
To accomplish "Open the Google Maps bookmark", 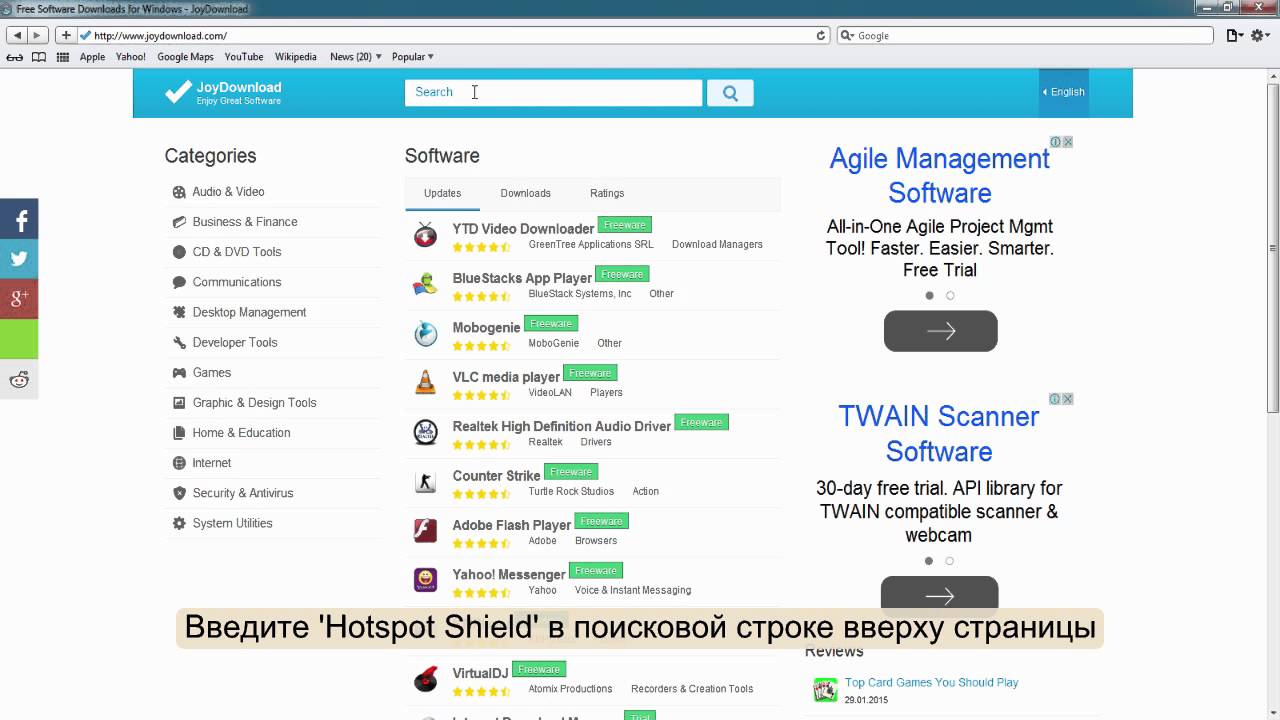I will pos(185,57).
